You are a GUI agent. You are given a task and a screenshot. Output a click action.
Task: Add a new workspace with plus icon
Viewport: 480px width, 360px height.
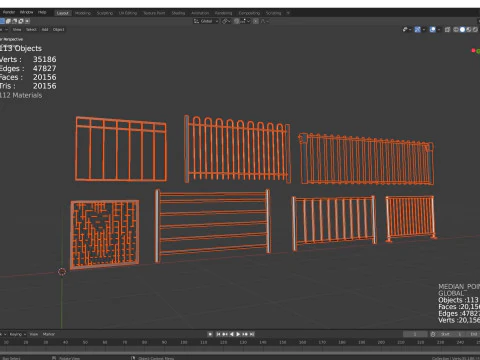tap(288, 13)
